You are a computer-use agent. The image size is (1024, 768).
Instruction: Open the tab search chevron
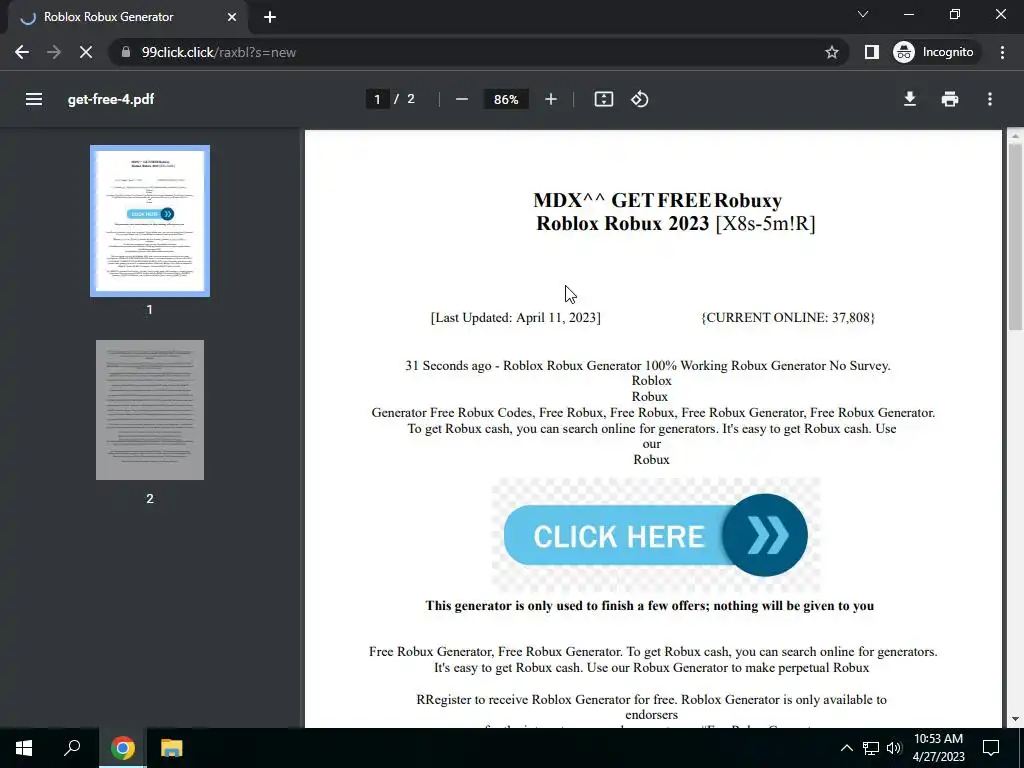click(x=863, y=14)
